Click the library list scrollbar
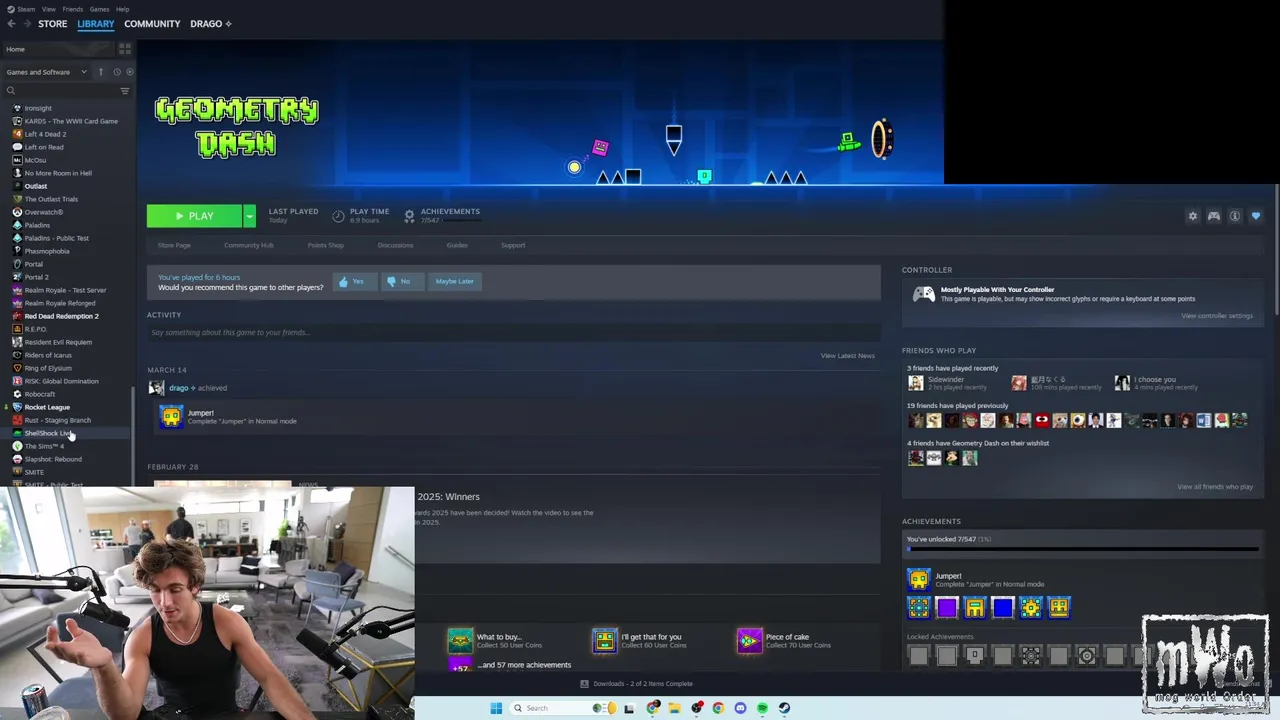The height and width of the screenshot is (720, 1280). pos(133,434)
